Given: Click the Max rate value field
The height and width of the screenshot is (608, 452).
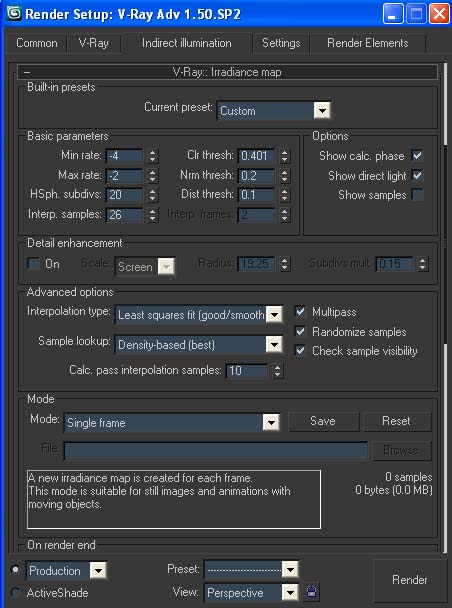Looking at the screenshot, I should coord(125,176).
